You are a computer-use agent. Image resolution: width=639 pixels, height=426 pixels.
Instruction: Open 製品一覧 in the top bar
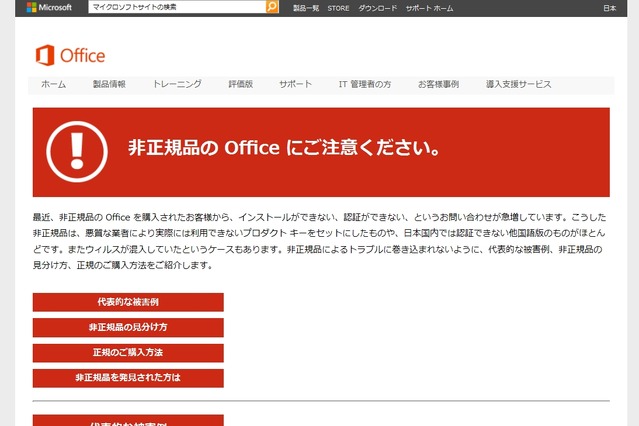(x=306, y=8)
